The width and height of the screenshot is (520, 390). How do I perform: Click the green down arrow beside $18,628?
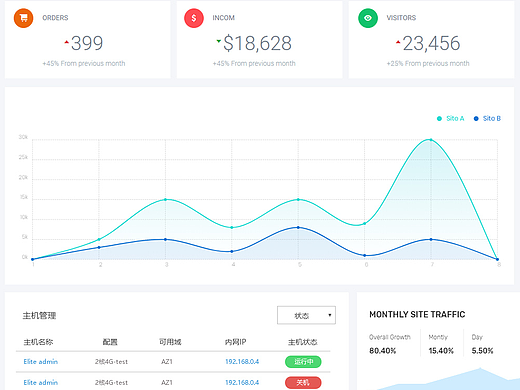click(x=219, y=41)
